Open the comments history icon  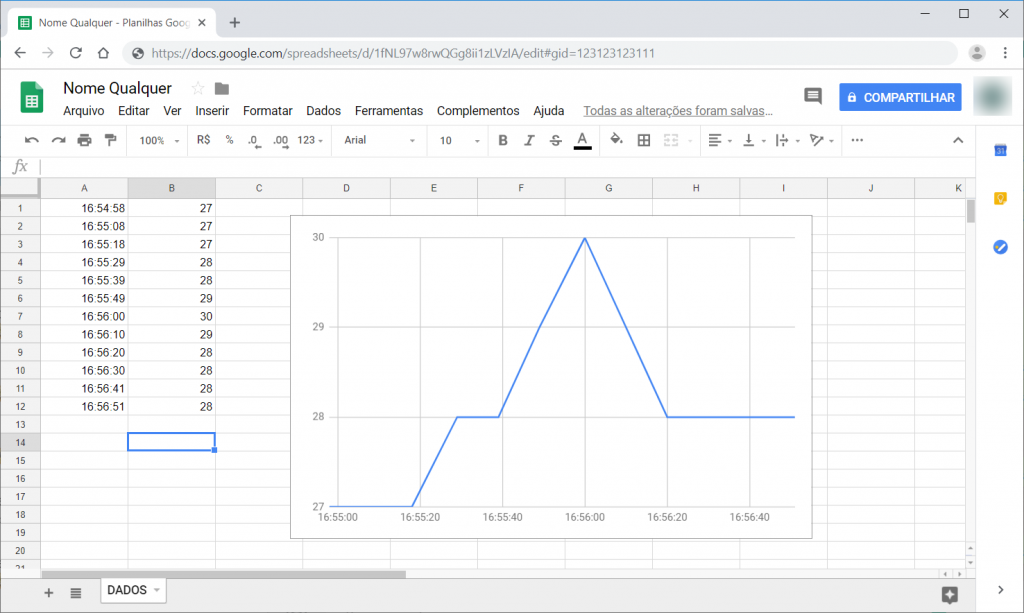pyautogui.click(x=812, y=97)
